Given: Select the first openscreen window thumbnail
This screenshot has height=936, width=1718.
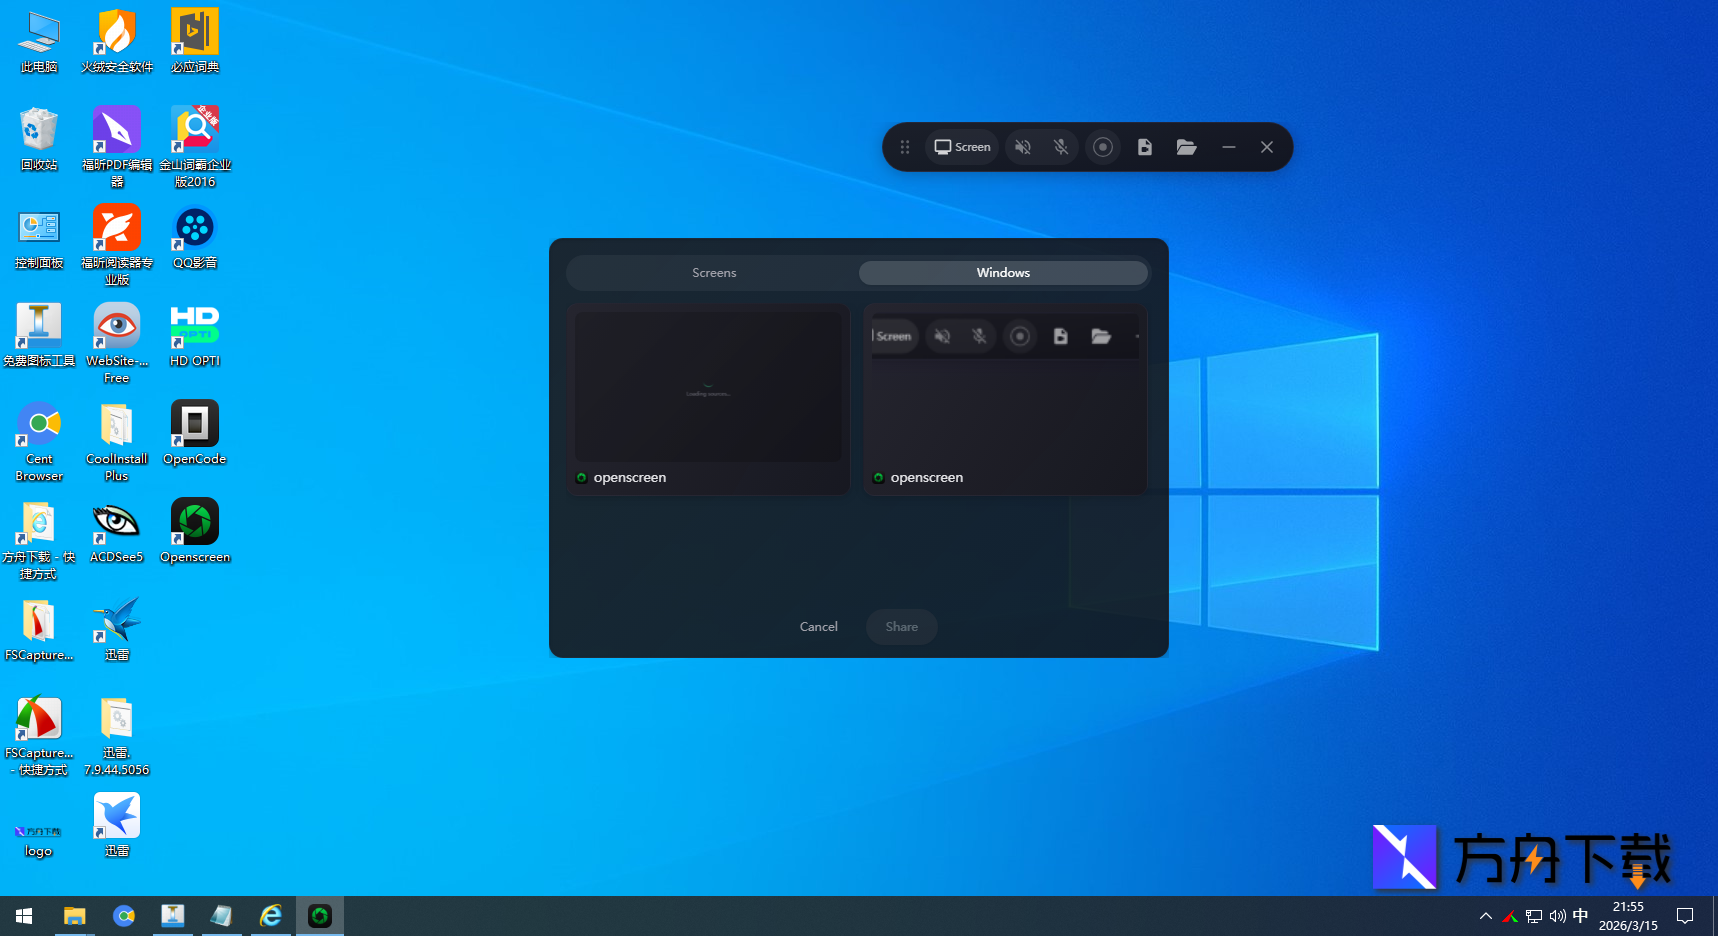Looking at the screenshot, I should tap(708, 398).
